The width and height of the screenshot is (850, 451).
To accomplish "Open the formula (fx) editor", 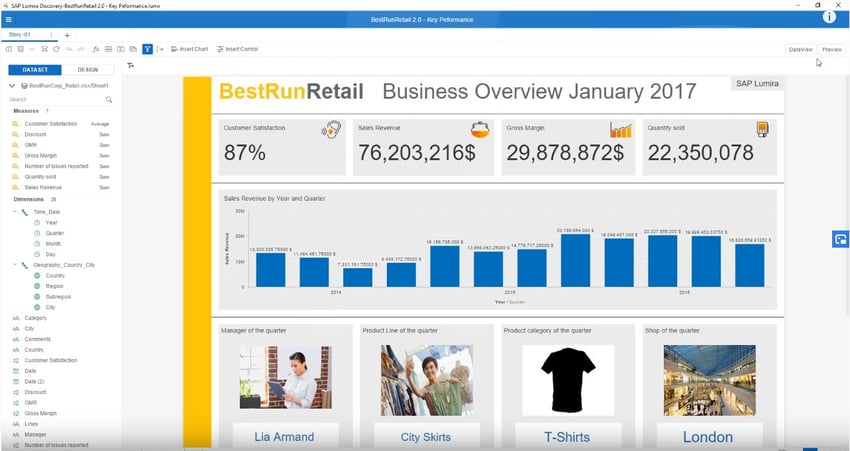I will pos(96,49).
